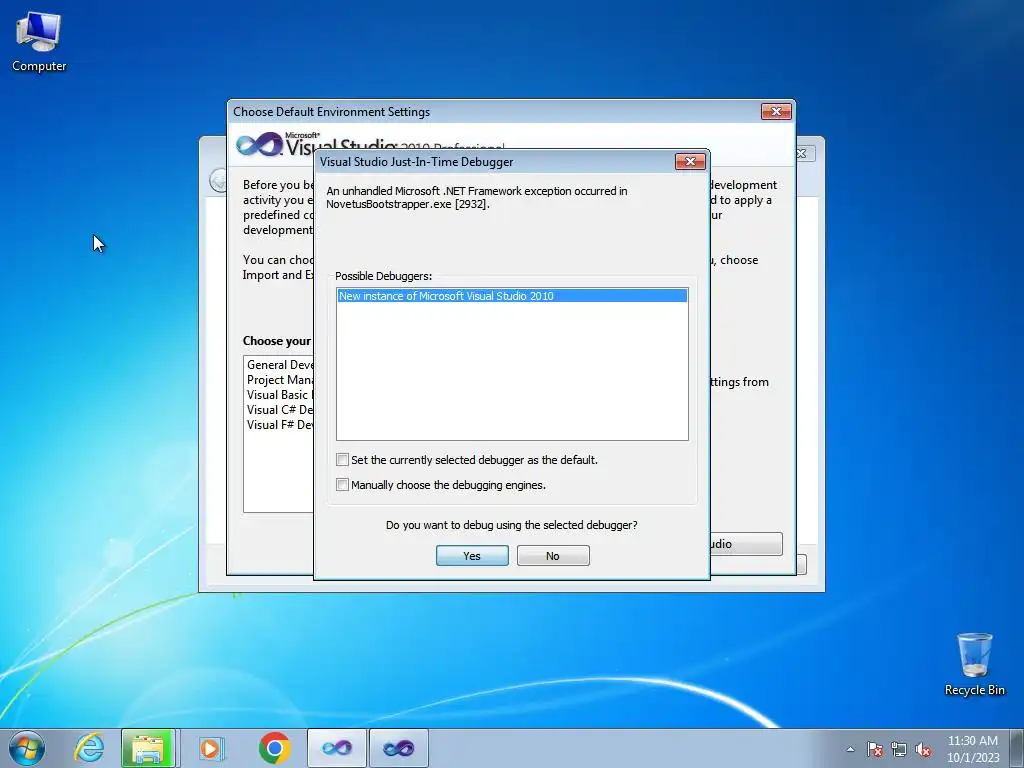1024x768 pixels.
Task: Click back arrow of rear wizard window
Action: coord(217,180)
